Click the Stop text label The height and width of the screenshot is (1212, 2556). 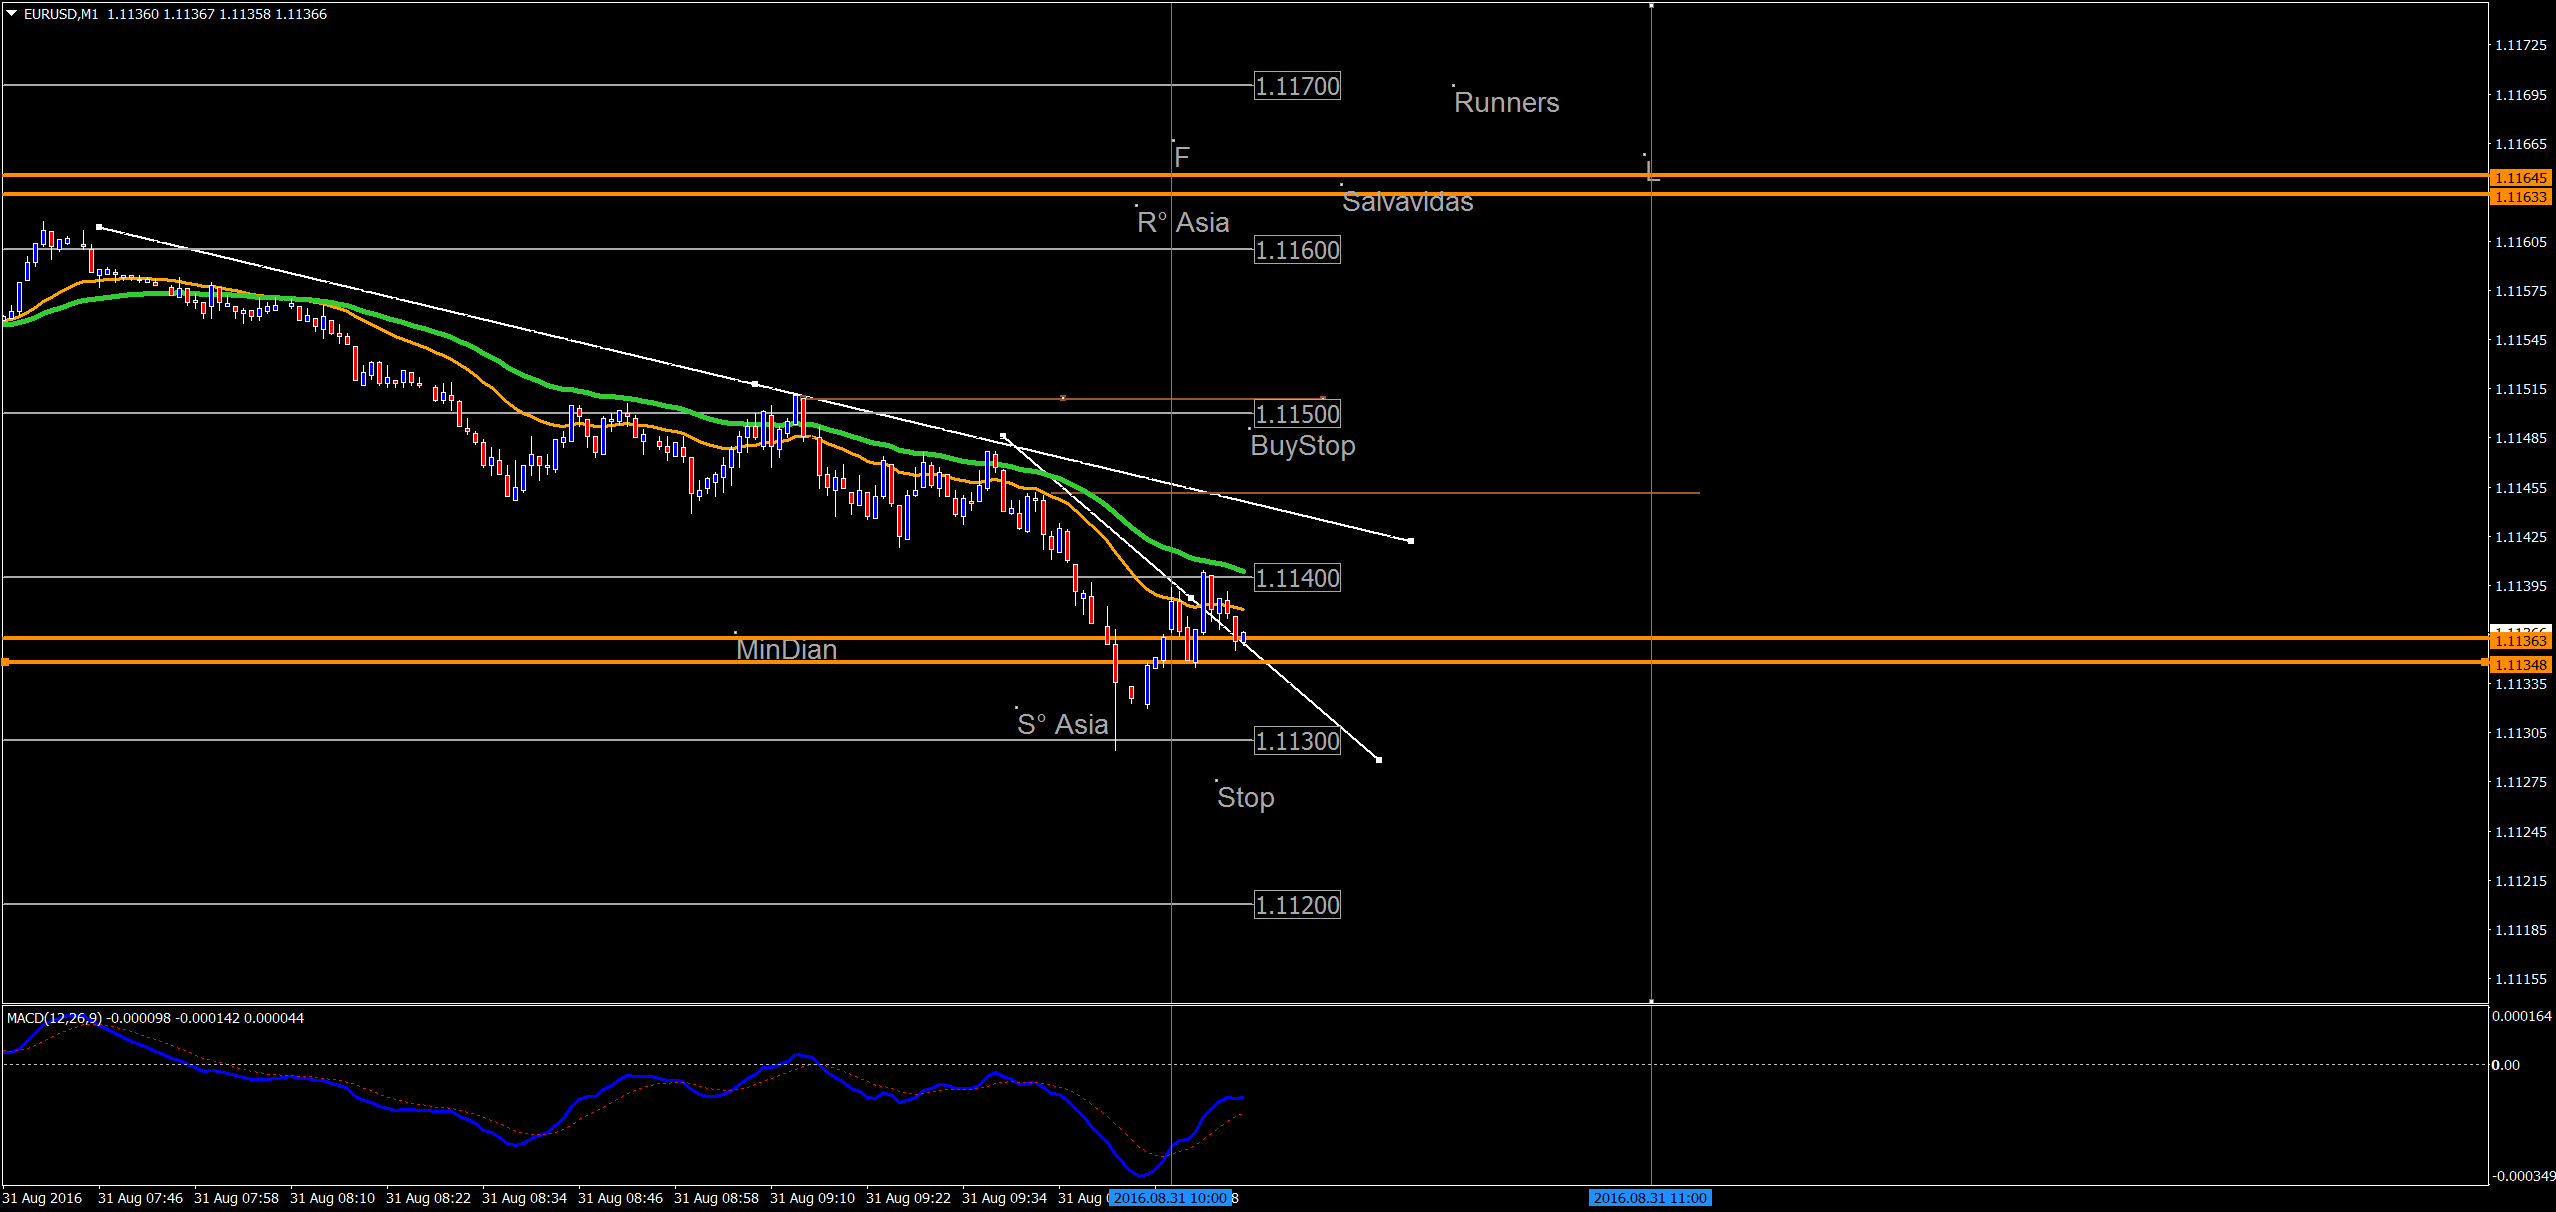1246,798
